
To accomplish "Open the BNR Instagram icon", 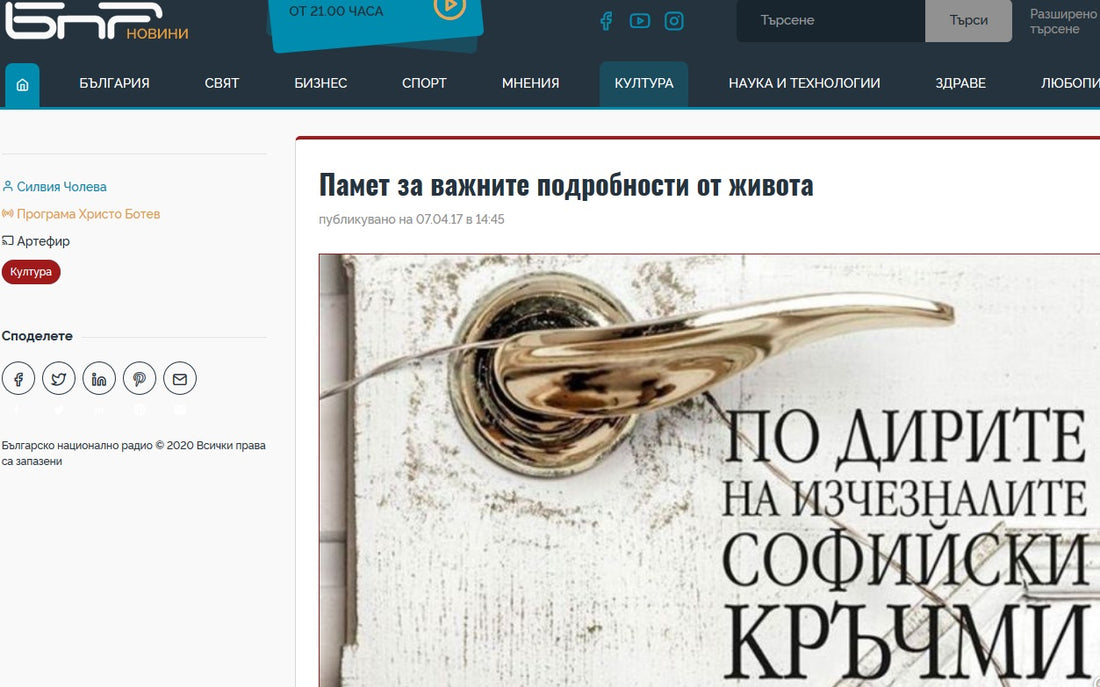I will coord(674,21).
